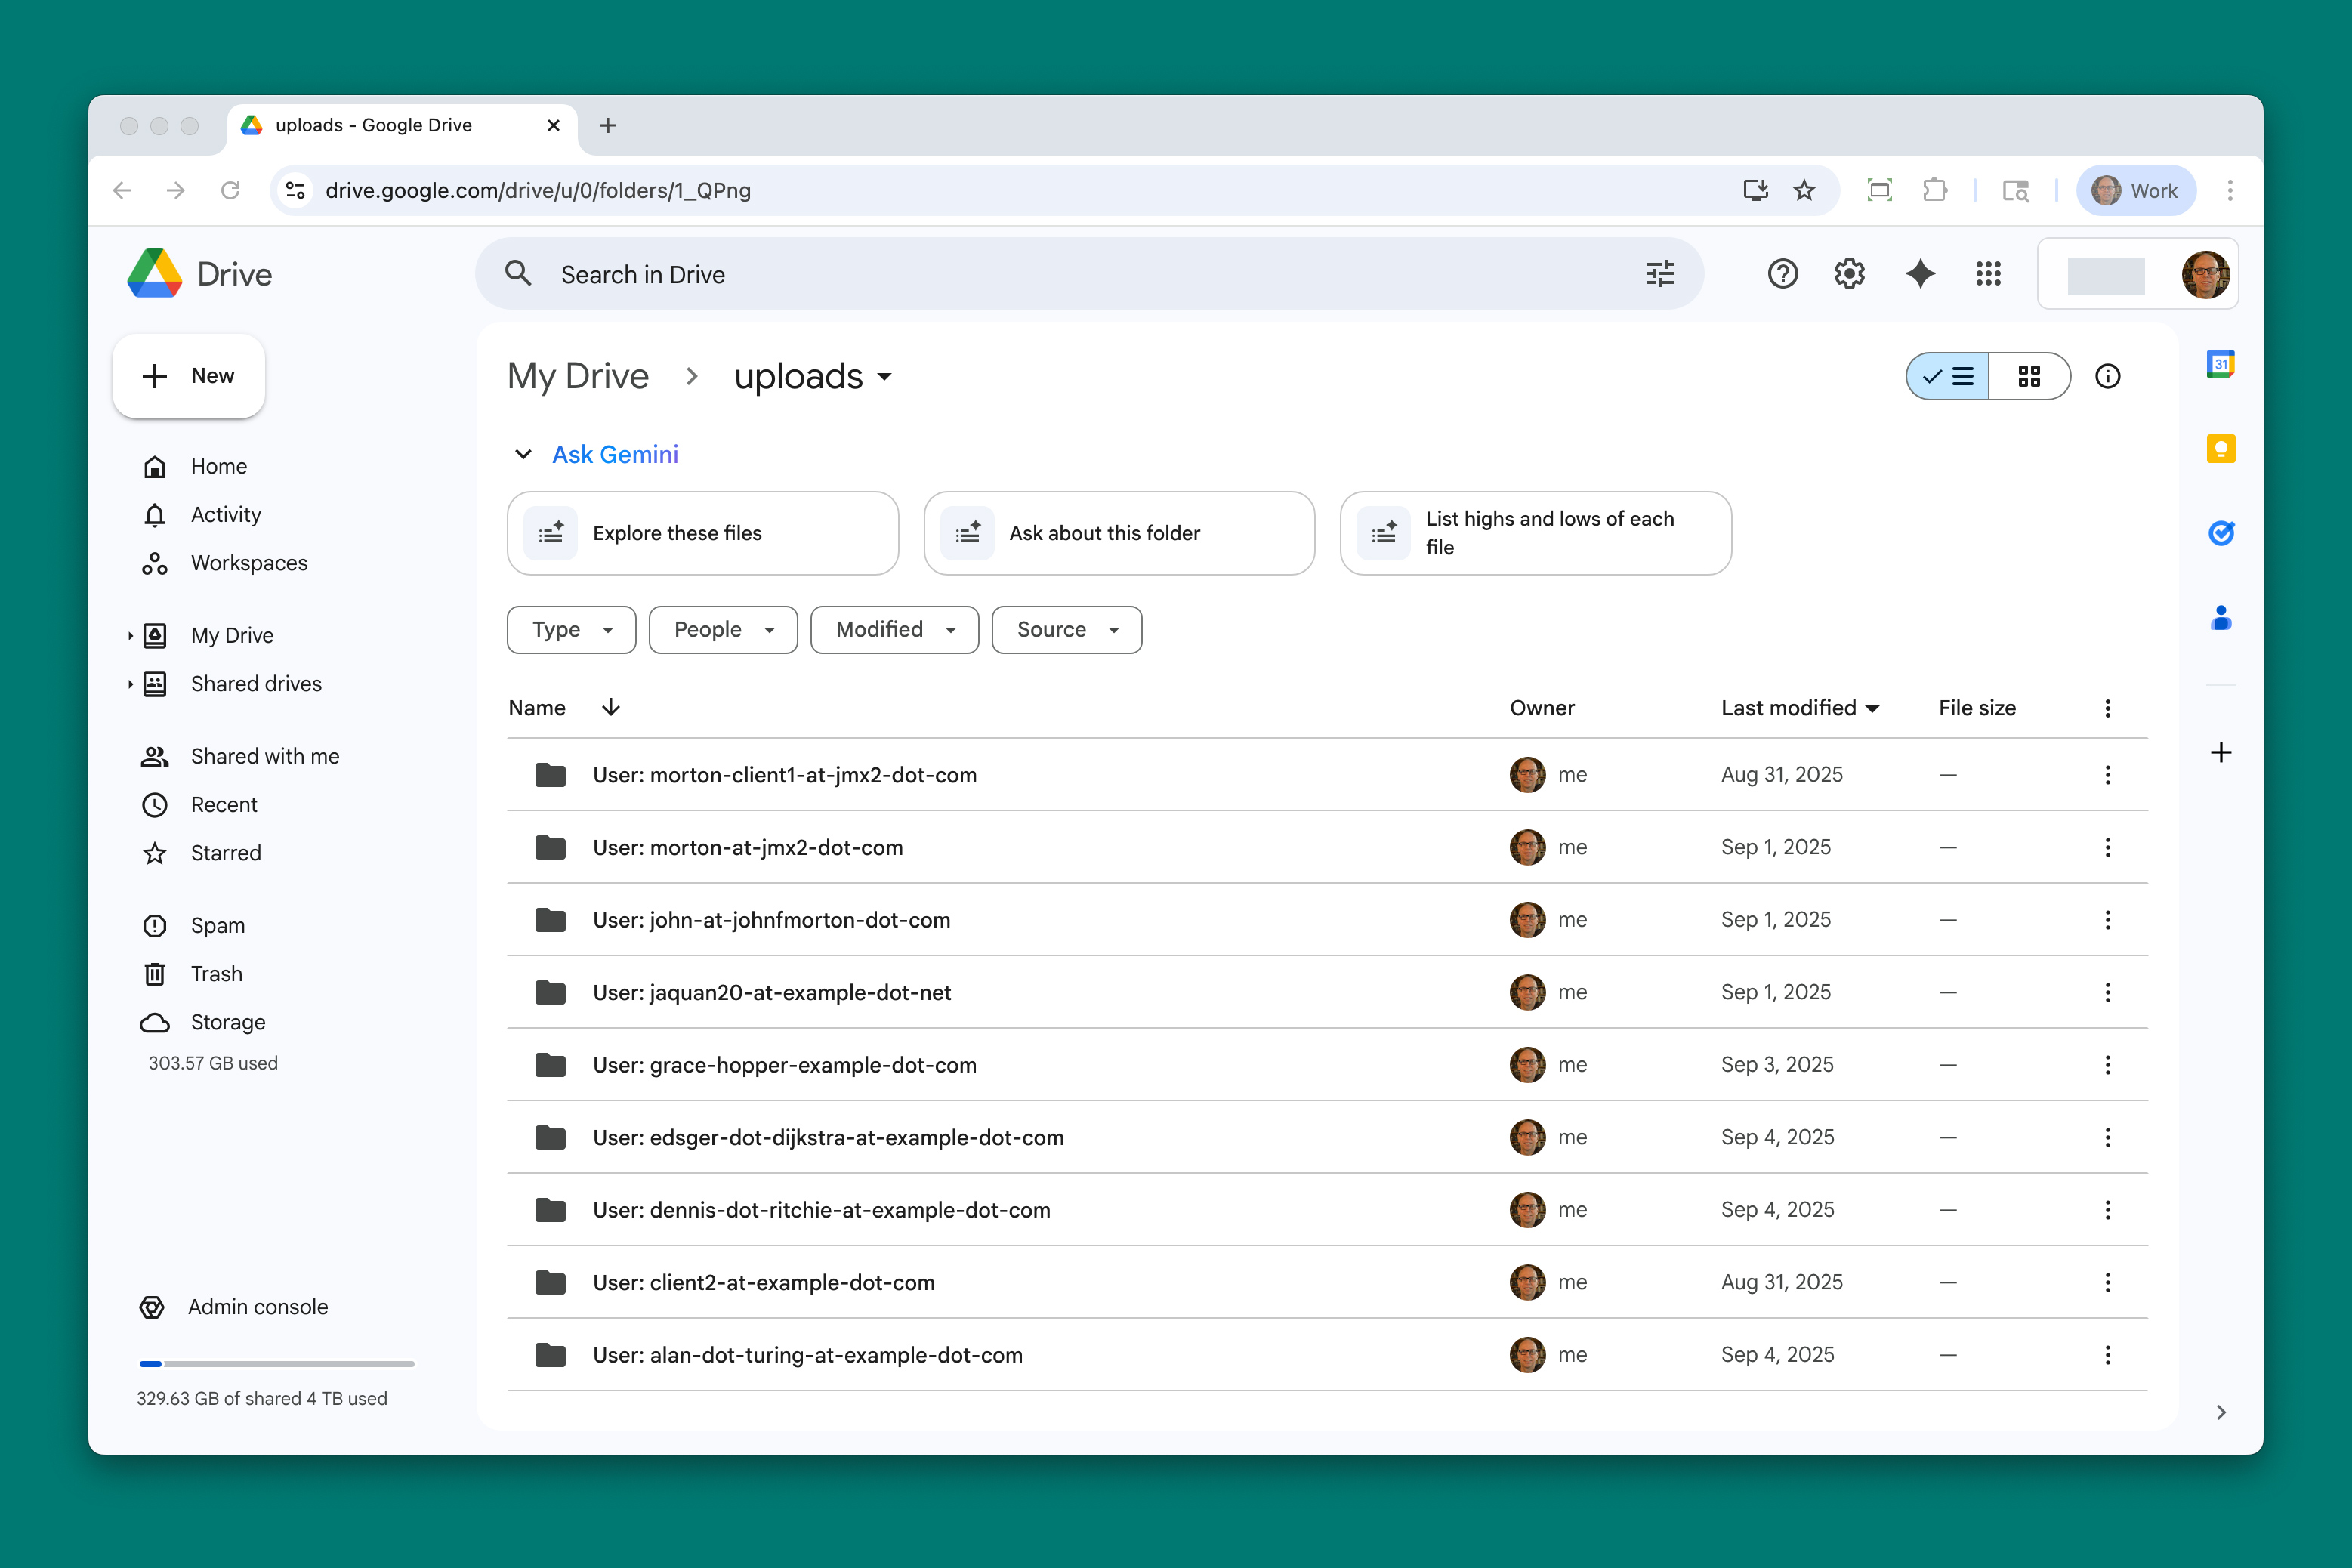Click the Help question mark icon
Viewport: 2352px width, 1568px height.
click(x=1782, y=274)
